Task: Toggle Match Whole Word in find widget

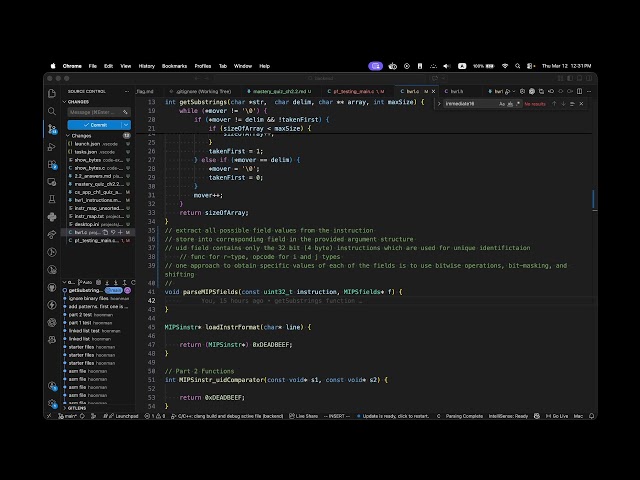Action: click(510, 104)
